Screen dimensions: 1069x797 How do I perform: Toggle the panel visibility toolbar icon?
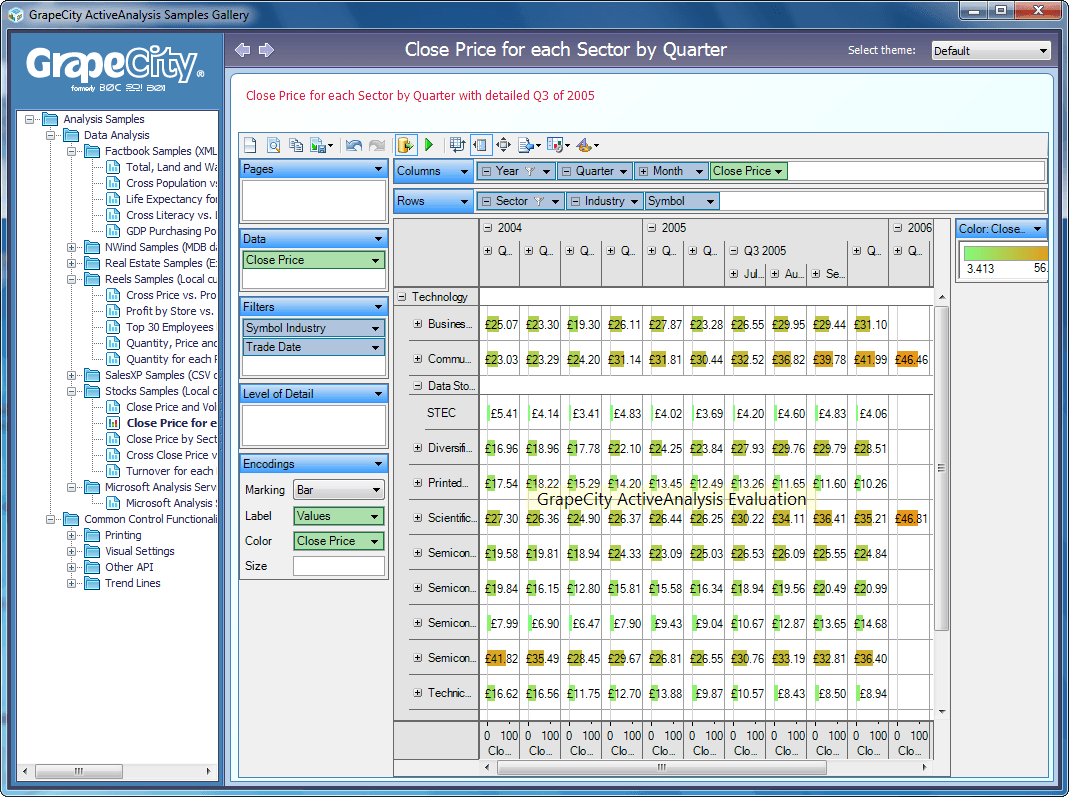point(480,145)
